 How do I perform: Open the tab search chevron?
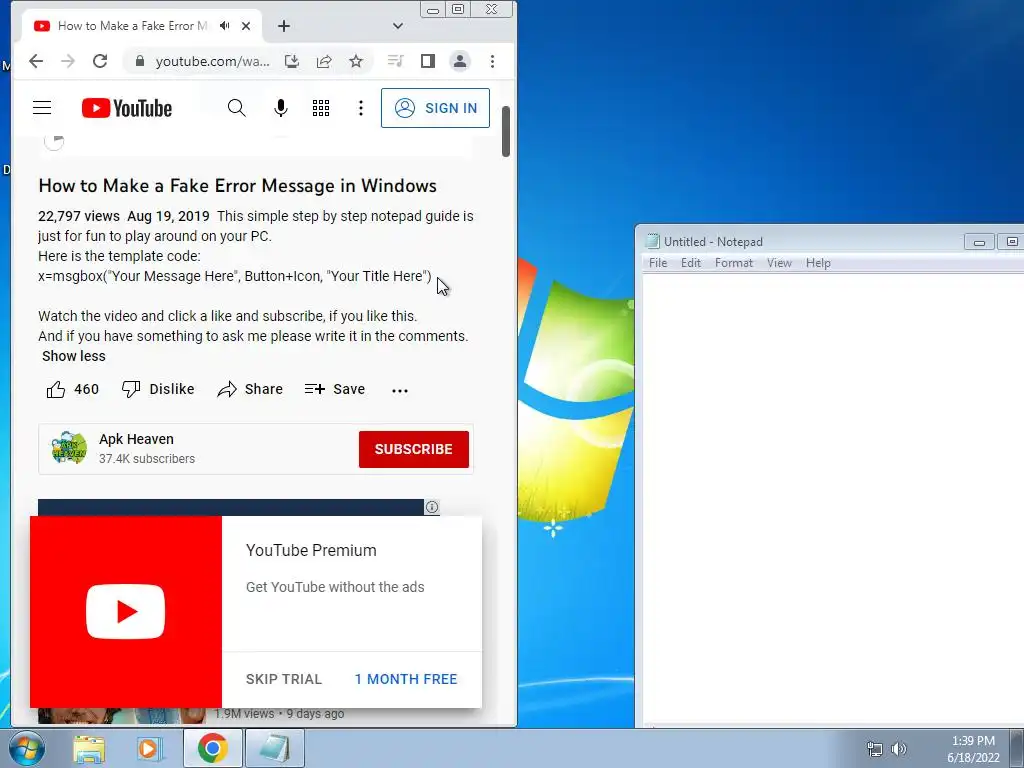click(x=398, y=26)
